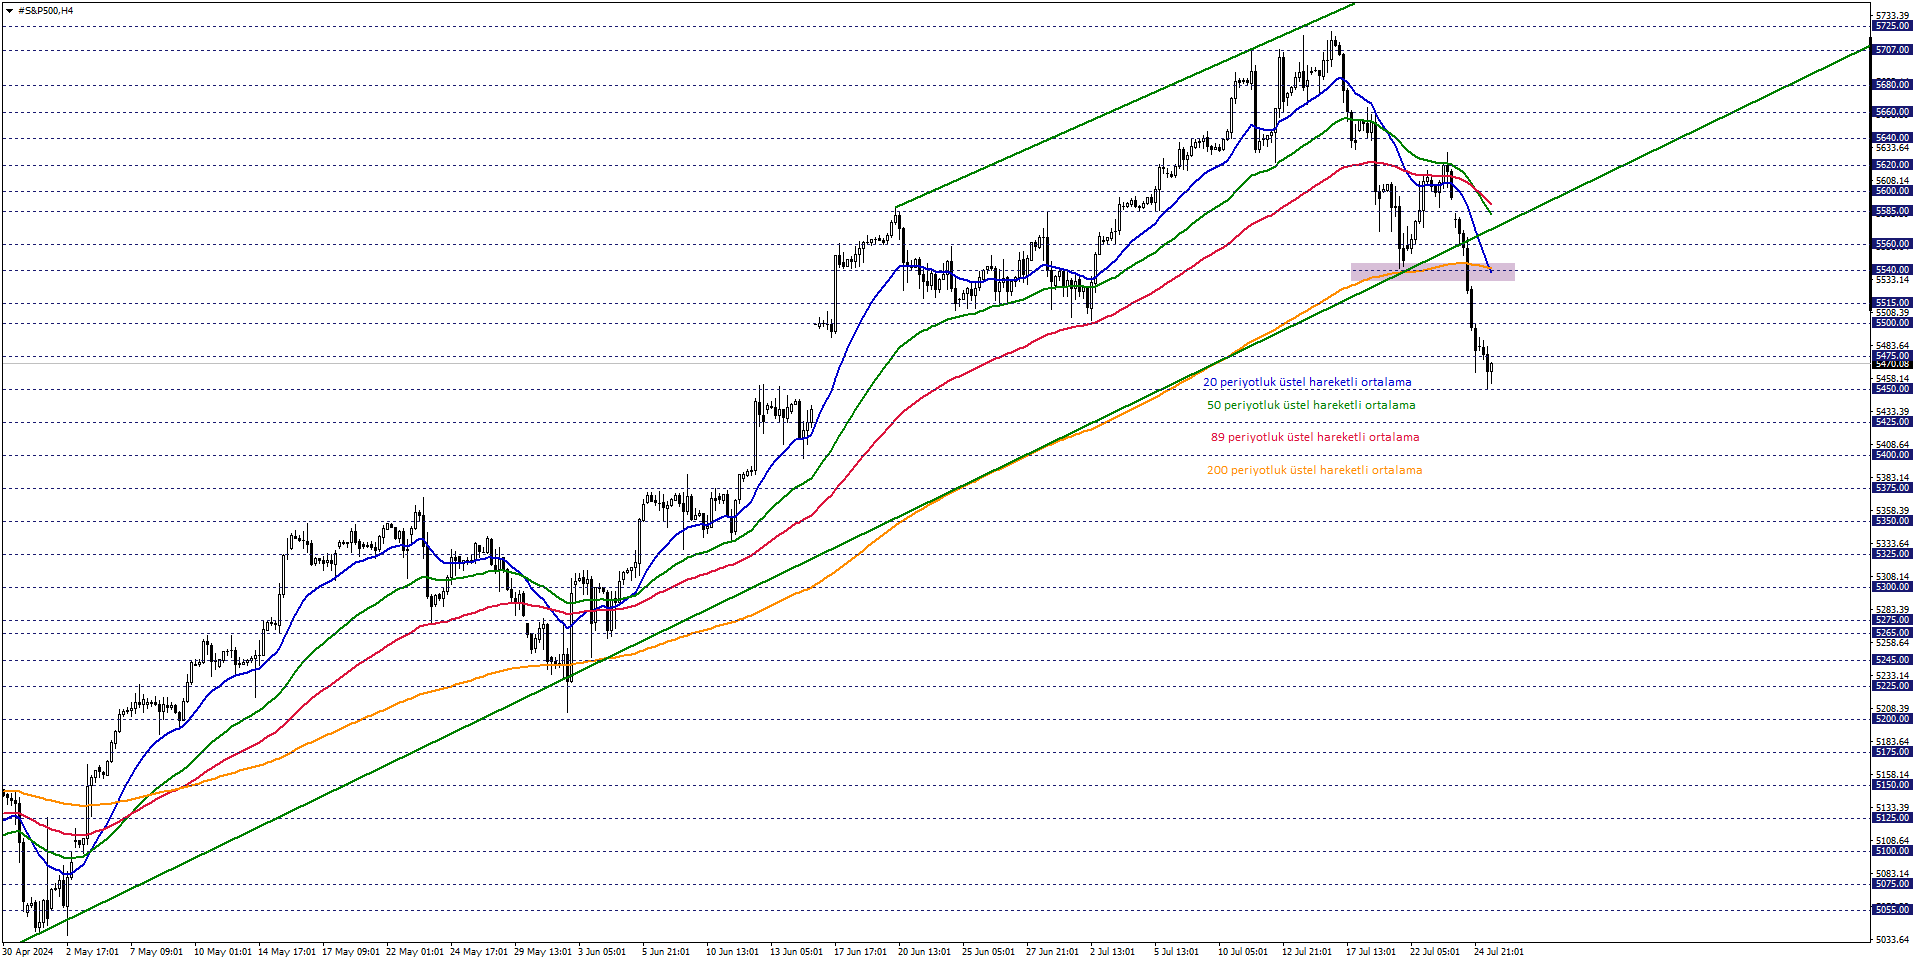The height and width of the screenshot is (963, 1916).
Task: Click the small triangle beside #S&P500,H4 title
Action: 9,11
